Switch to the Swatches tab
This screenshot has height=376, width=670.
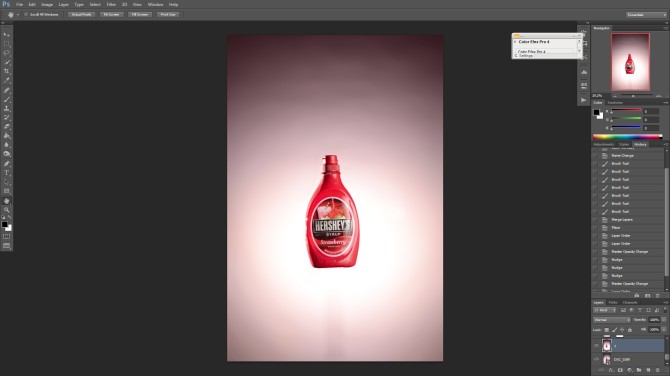pos(615,103)
